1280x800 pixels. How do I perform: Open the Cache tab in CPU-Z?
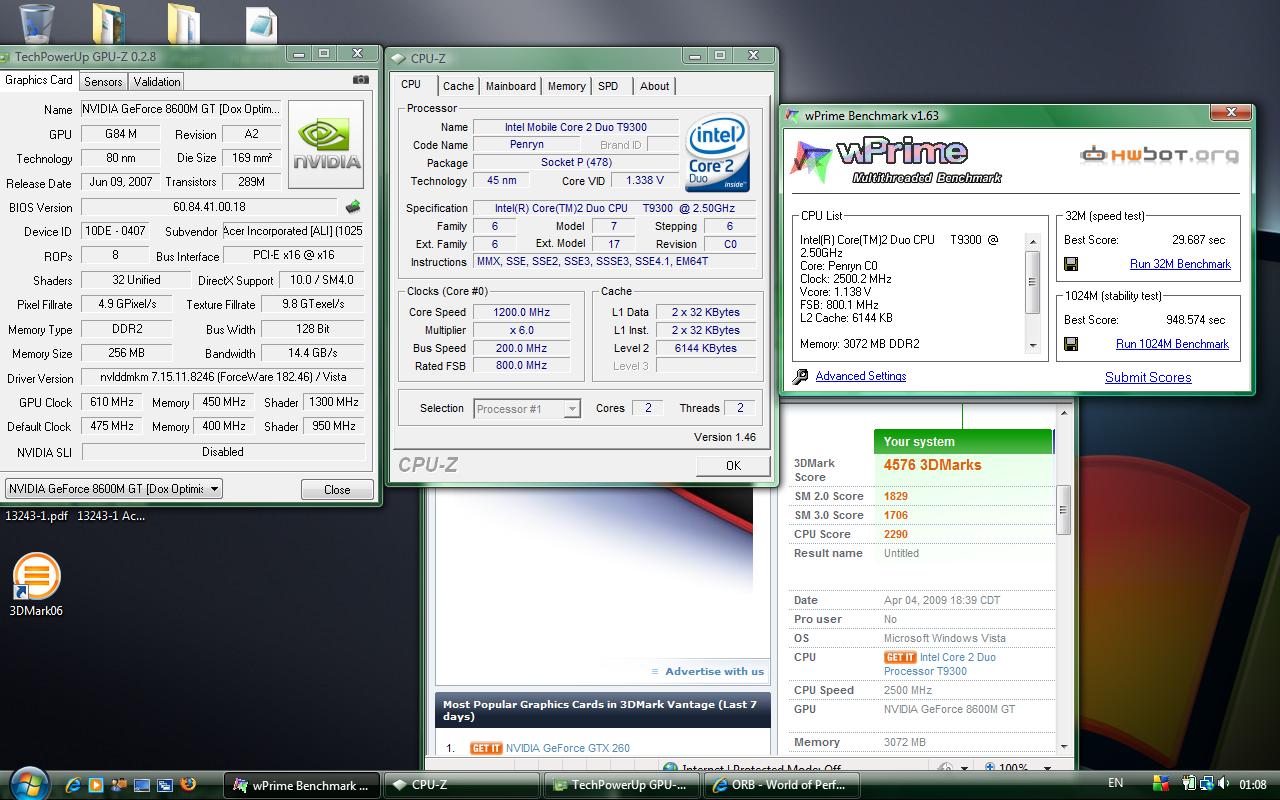[458, 86]
